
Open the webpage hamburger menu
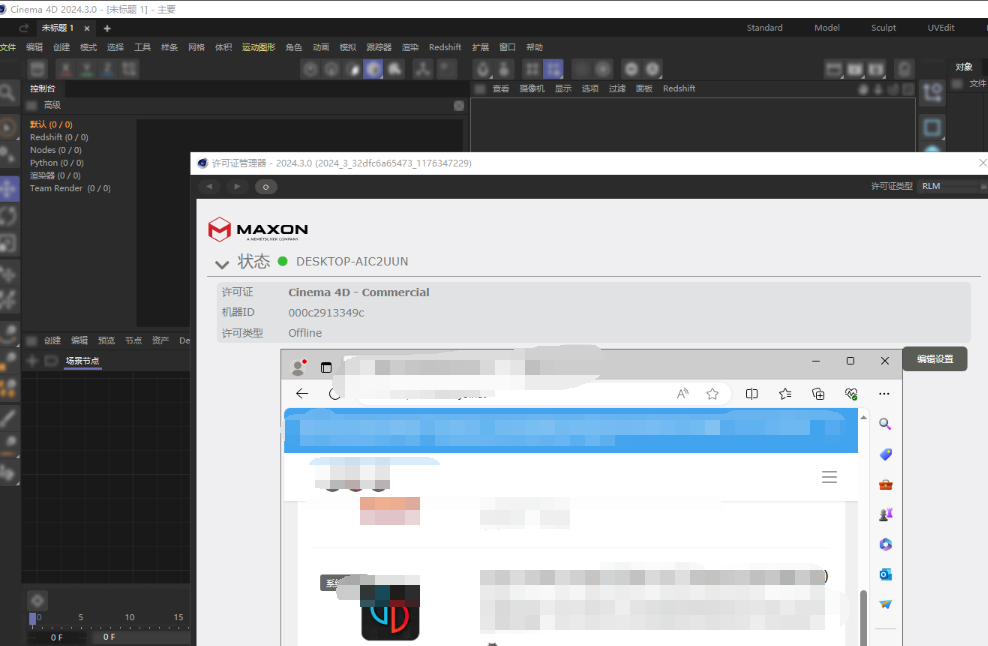[x=829, y=477]
